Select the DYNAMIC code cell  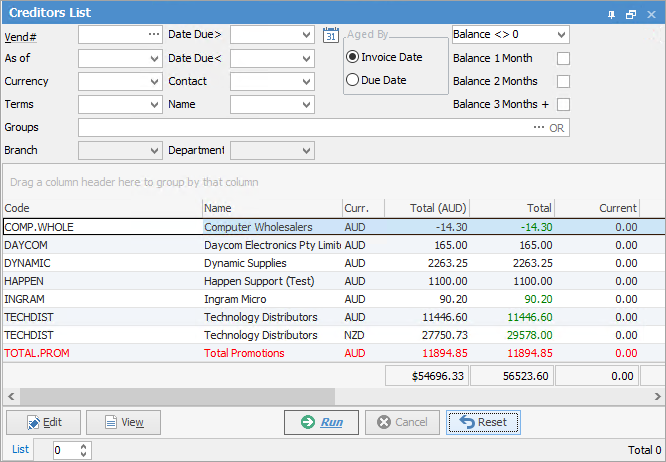pos(102,263)
